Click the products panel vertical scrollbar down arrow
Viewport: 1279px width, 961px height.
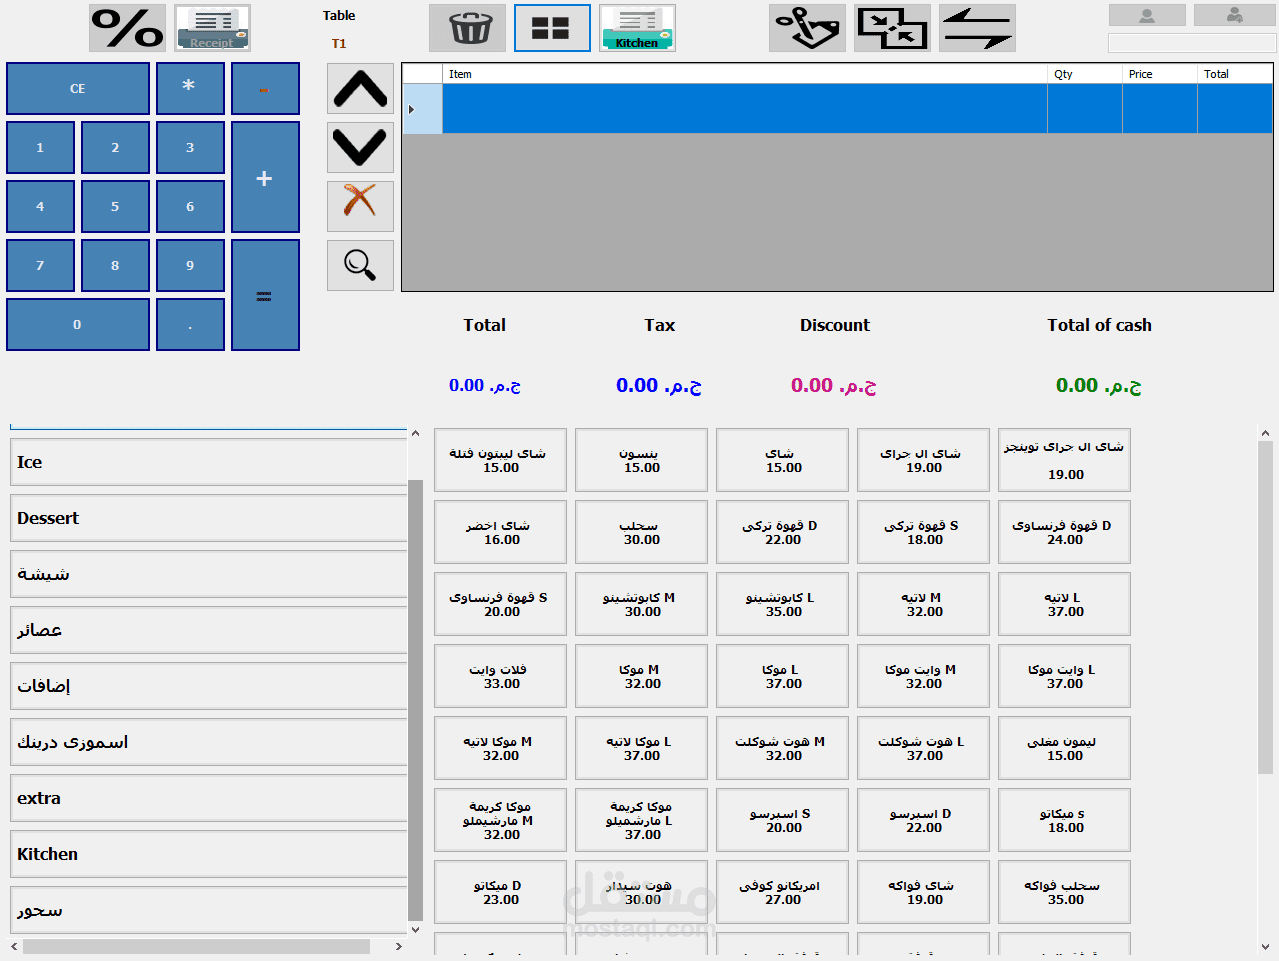point(1265,946)
